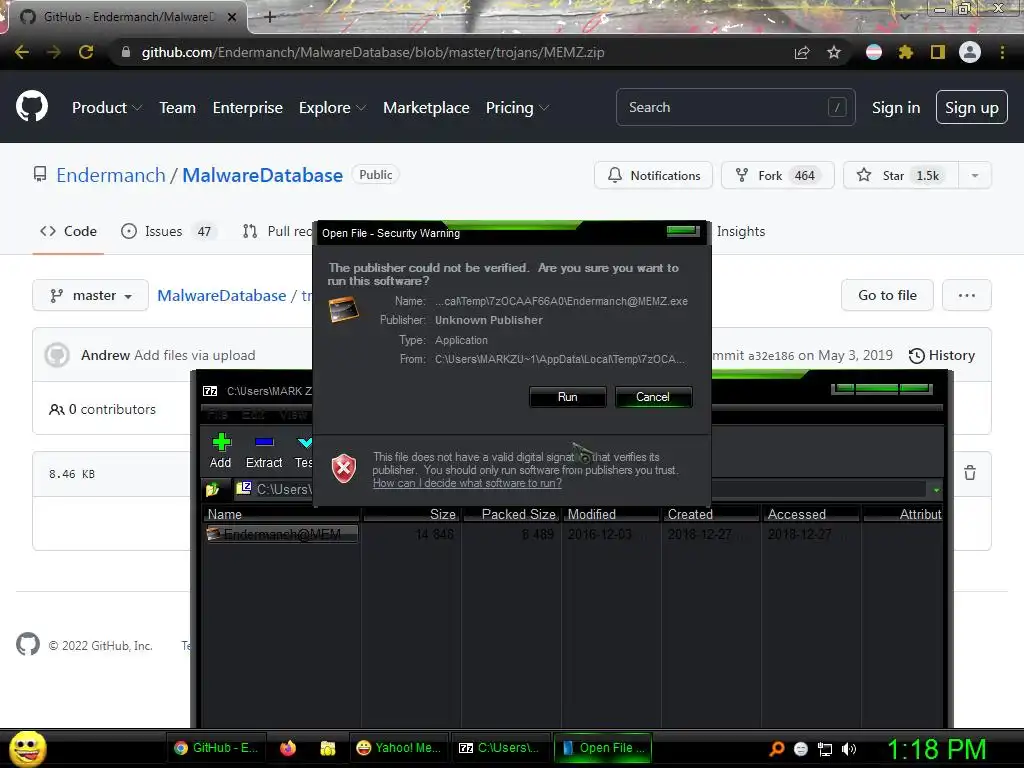
Task: Expand the Product menu
Action: pos(106,108)
